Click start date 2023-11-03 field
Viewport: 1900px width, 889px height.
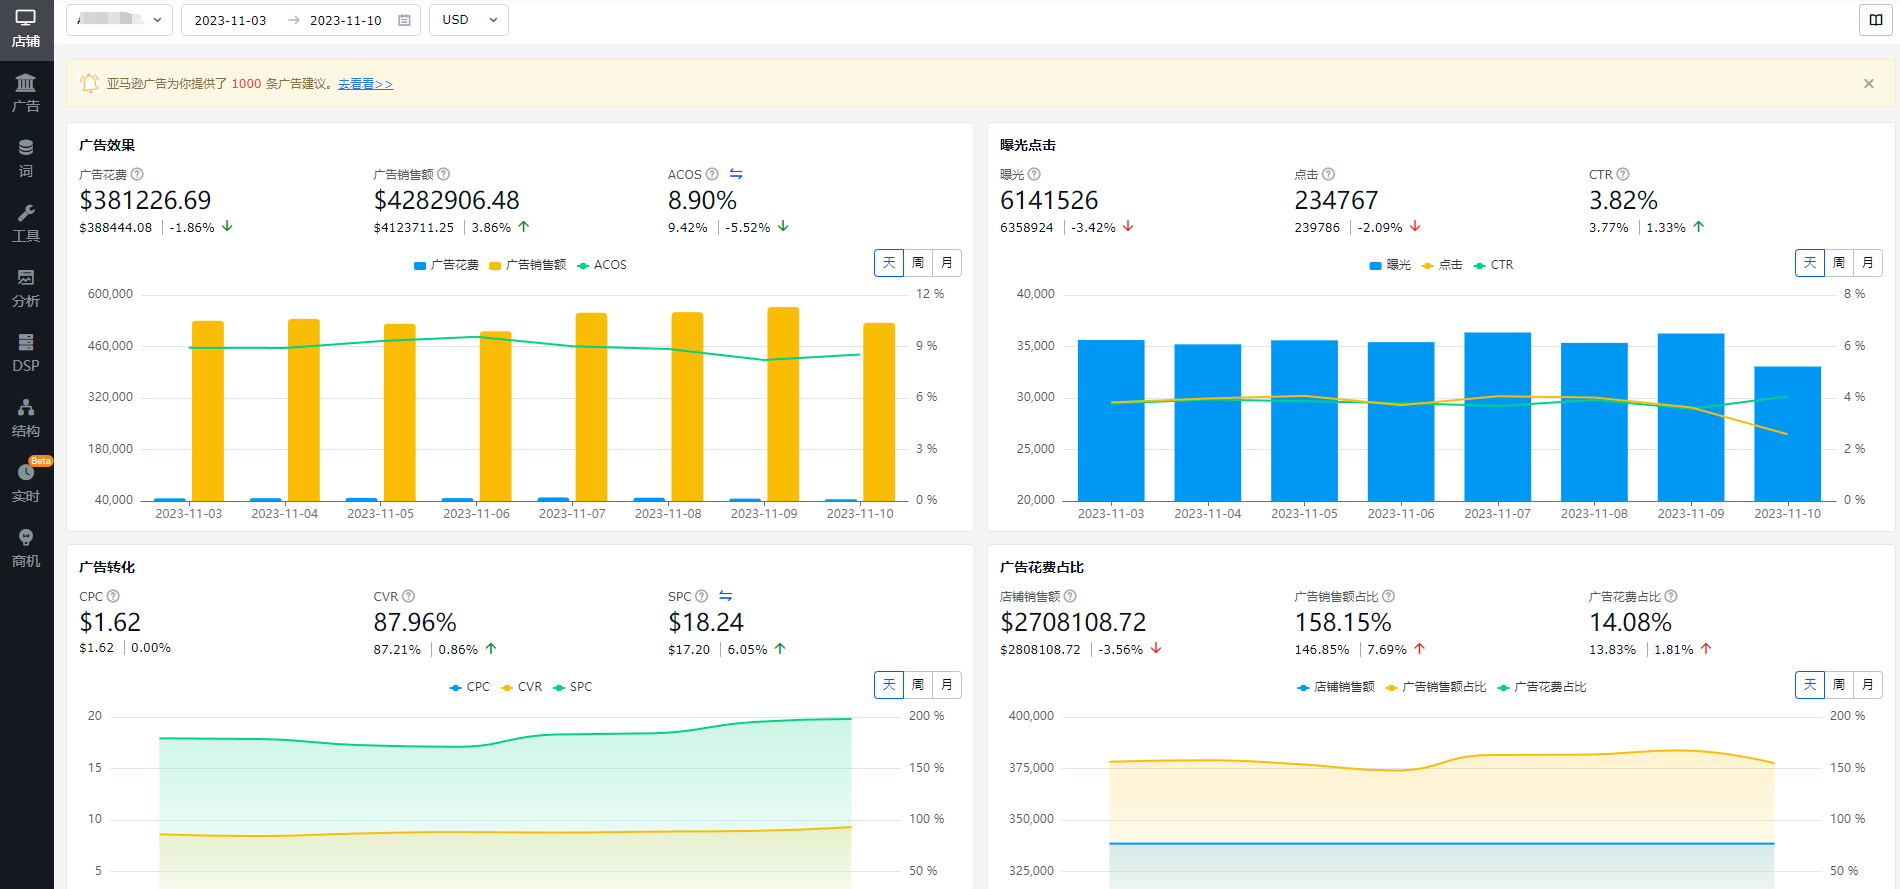coord(231,20)
